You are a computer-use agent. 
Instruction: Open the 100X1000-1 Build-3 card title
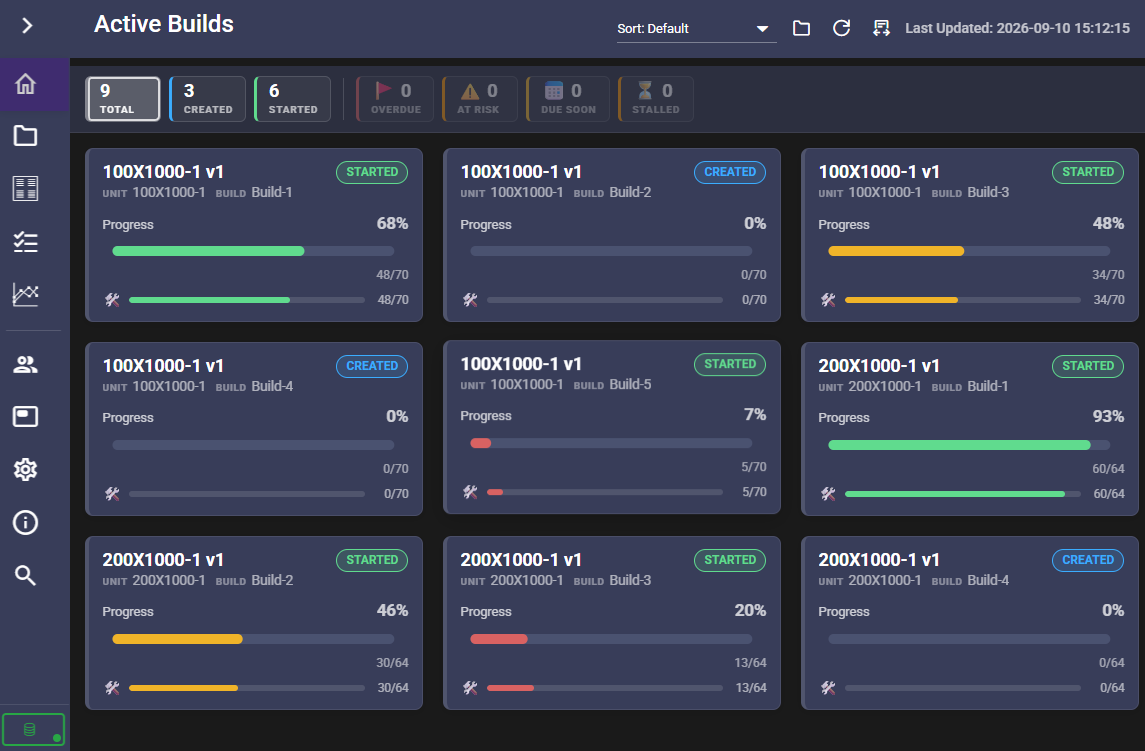878,172
